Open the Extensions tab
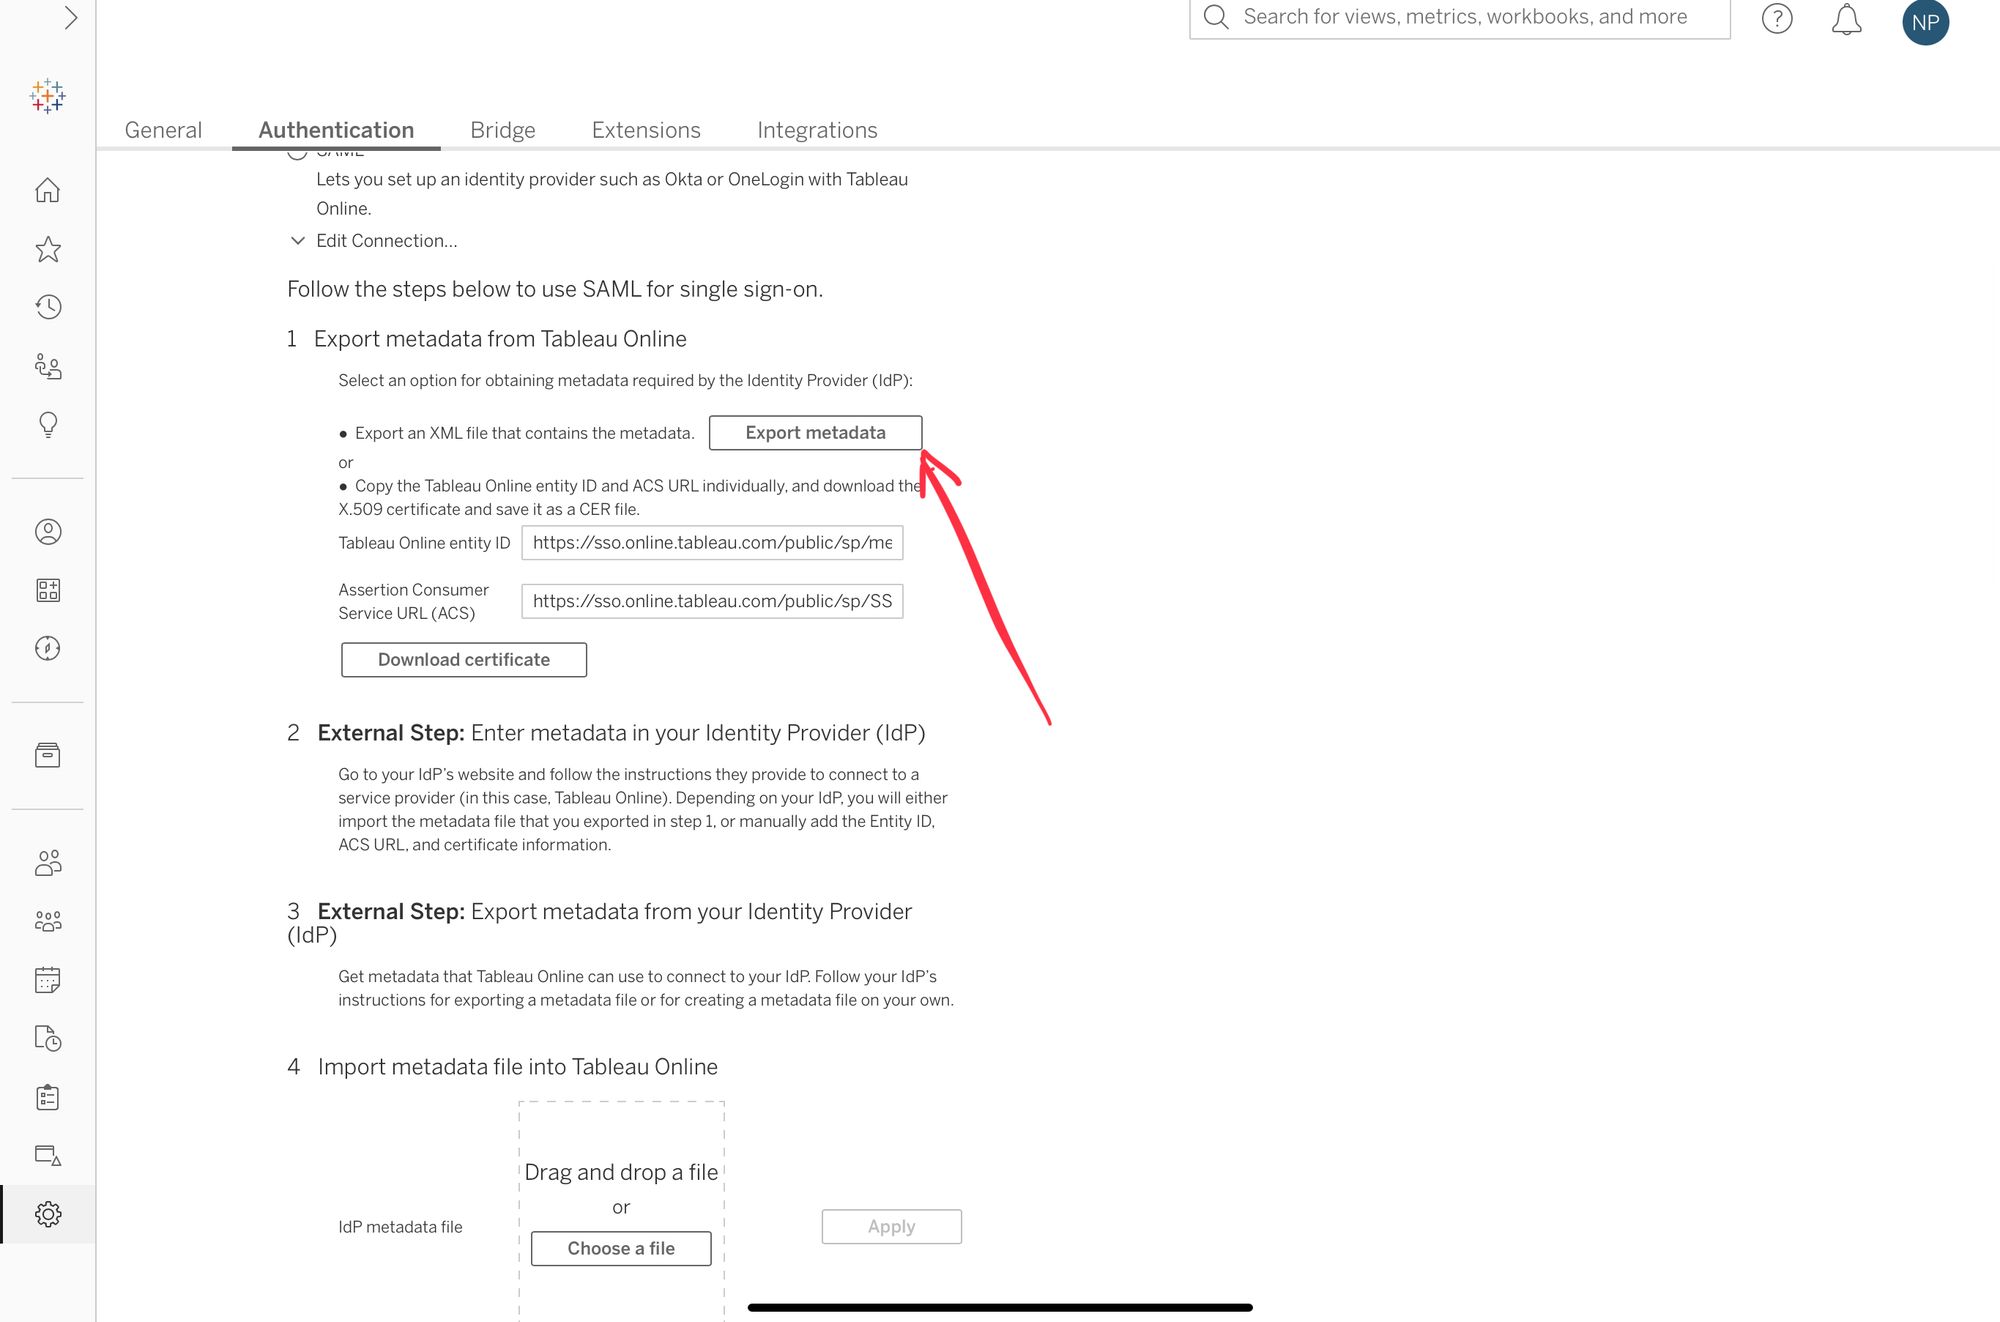Screen dimensions: 2000x1322 point(646,130)
